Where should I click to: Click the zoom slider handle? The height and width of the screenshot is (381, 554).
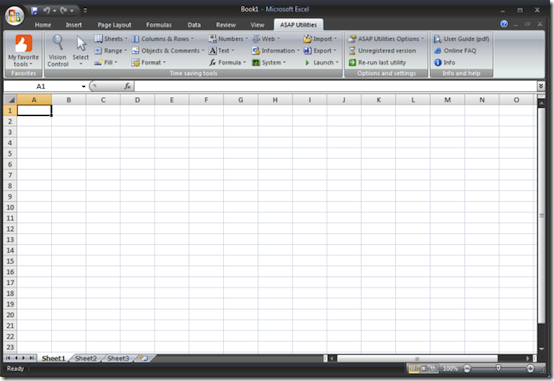click(x=498, y=369)
